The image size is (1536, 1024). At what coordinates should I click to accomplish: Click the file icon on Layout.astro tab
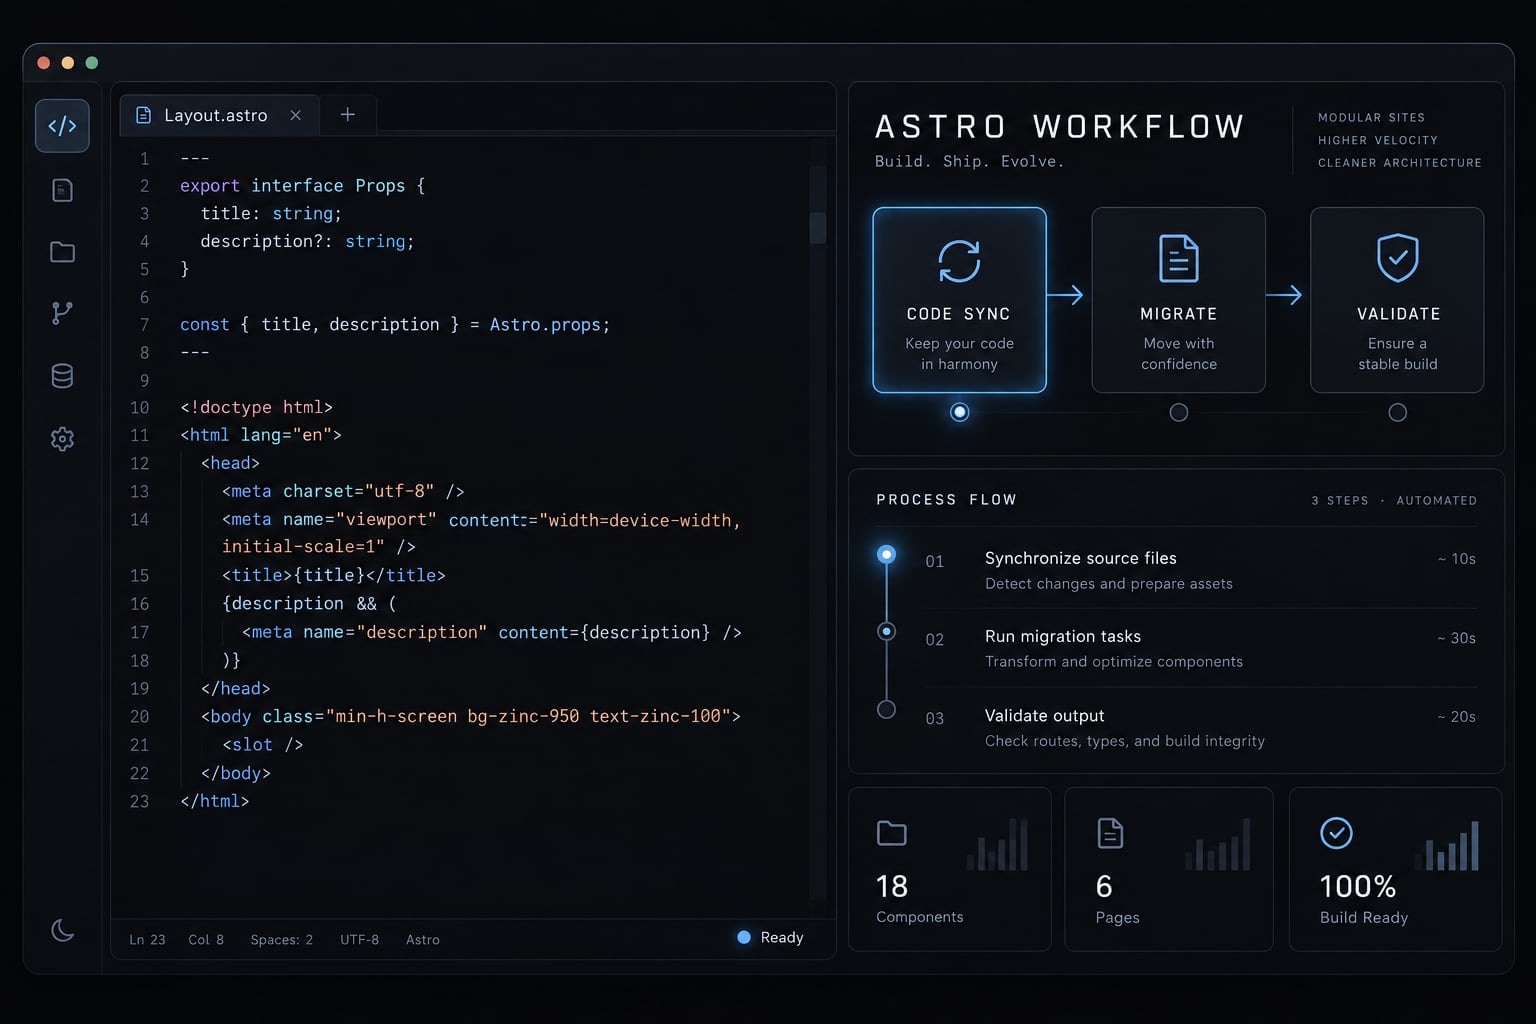click(143, 115)
